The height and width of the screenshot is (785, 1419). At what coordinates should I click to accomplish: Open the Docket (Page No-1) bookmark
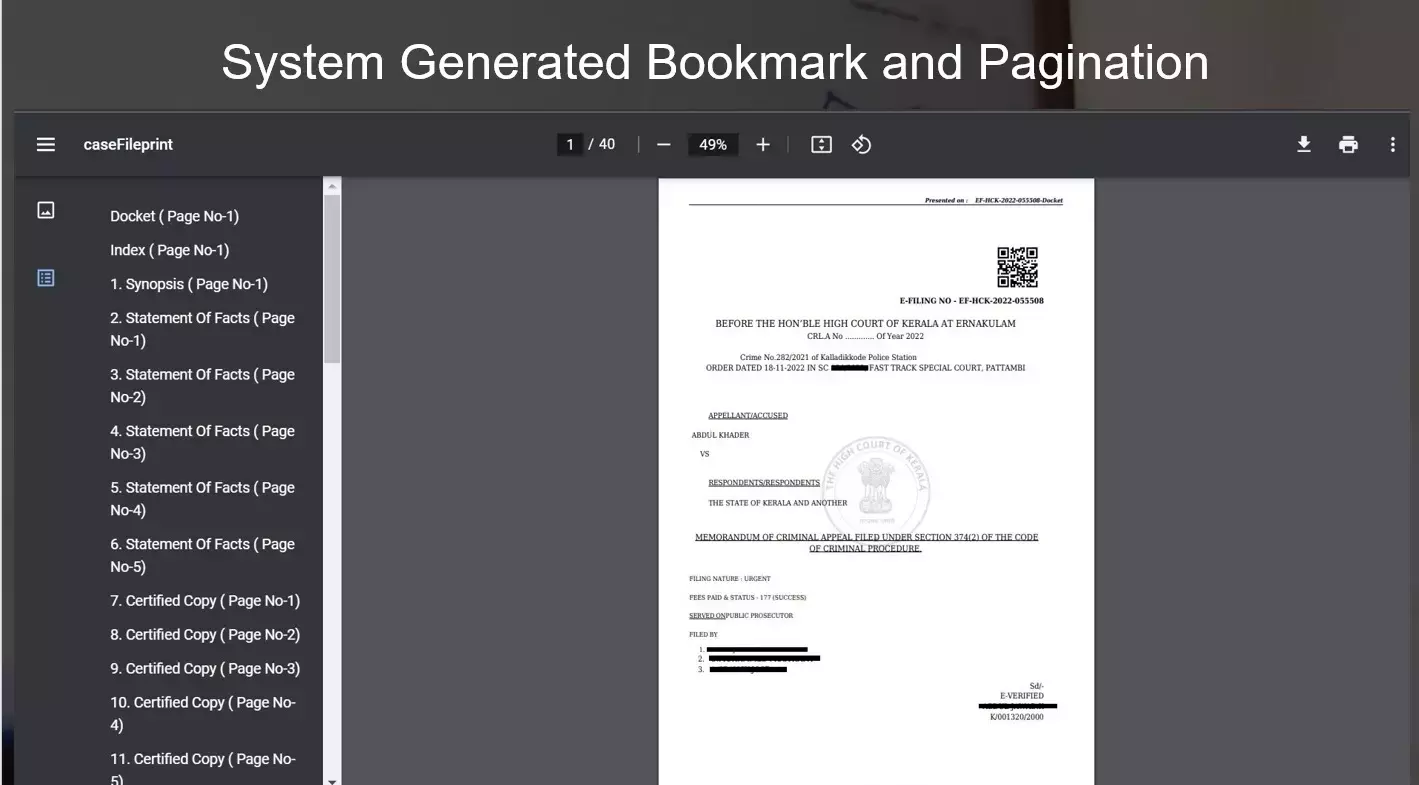point(174,216)
